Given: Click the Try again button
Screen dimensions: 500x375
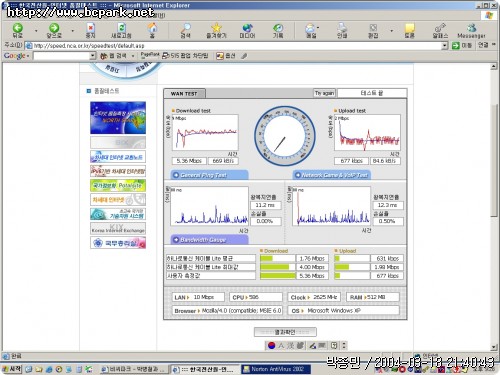Looking at the screenshot, I should tap(324, 93).
